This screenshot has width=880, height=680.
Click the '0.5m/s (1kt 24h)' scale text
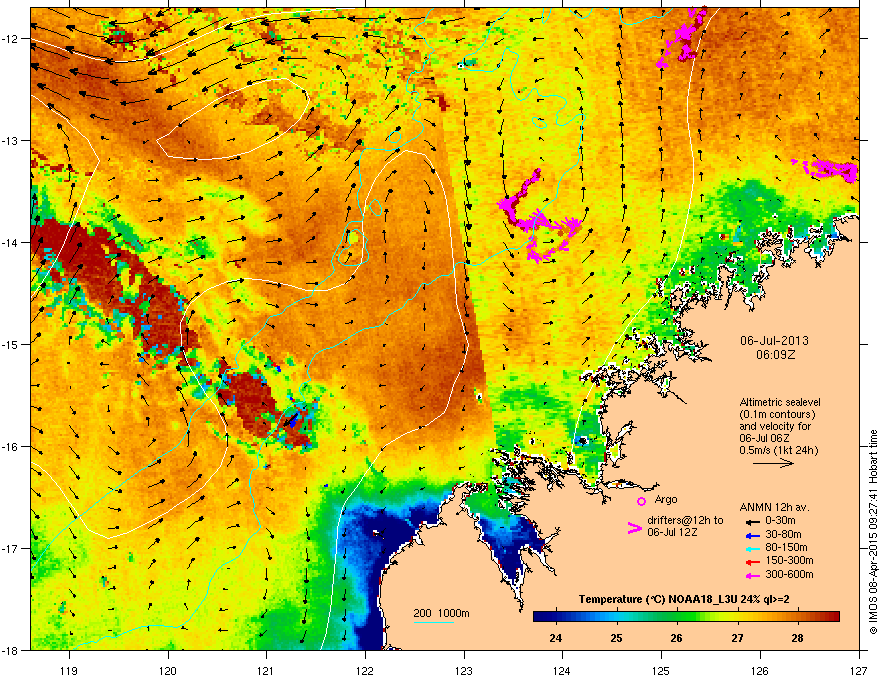[x=778, y=450]
